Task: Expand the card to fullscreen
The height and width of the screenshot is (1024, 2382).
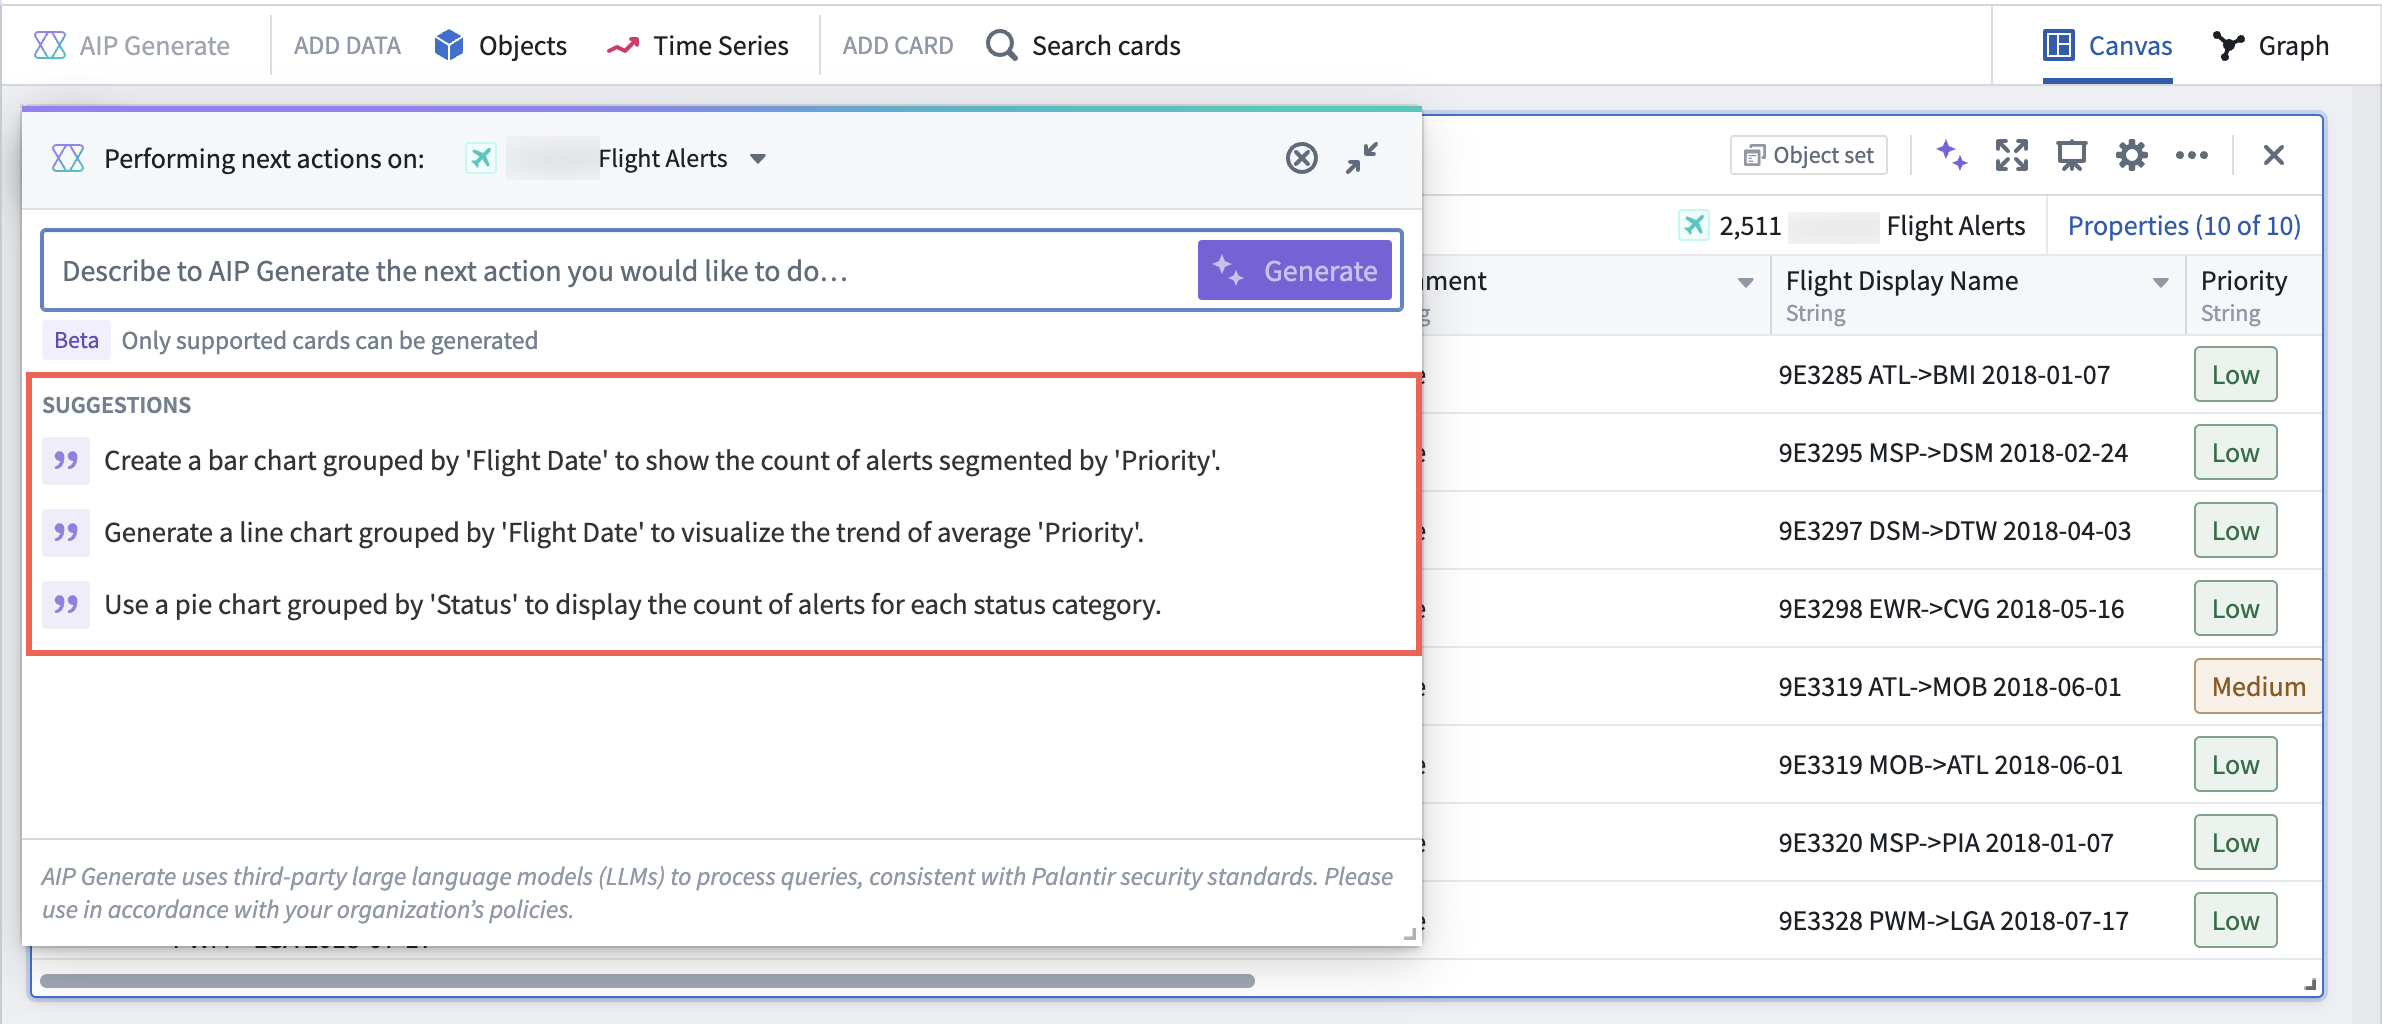Action: click(x=2012, y=155)
